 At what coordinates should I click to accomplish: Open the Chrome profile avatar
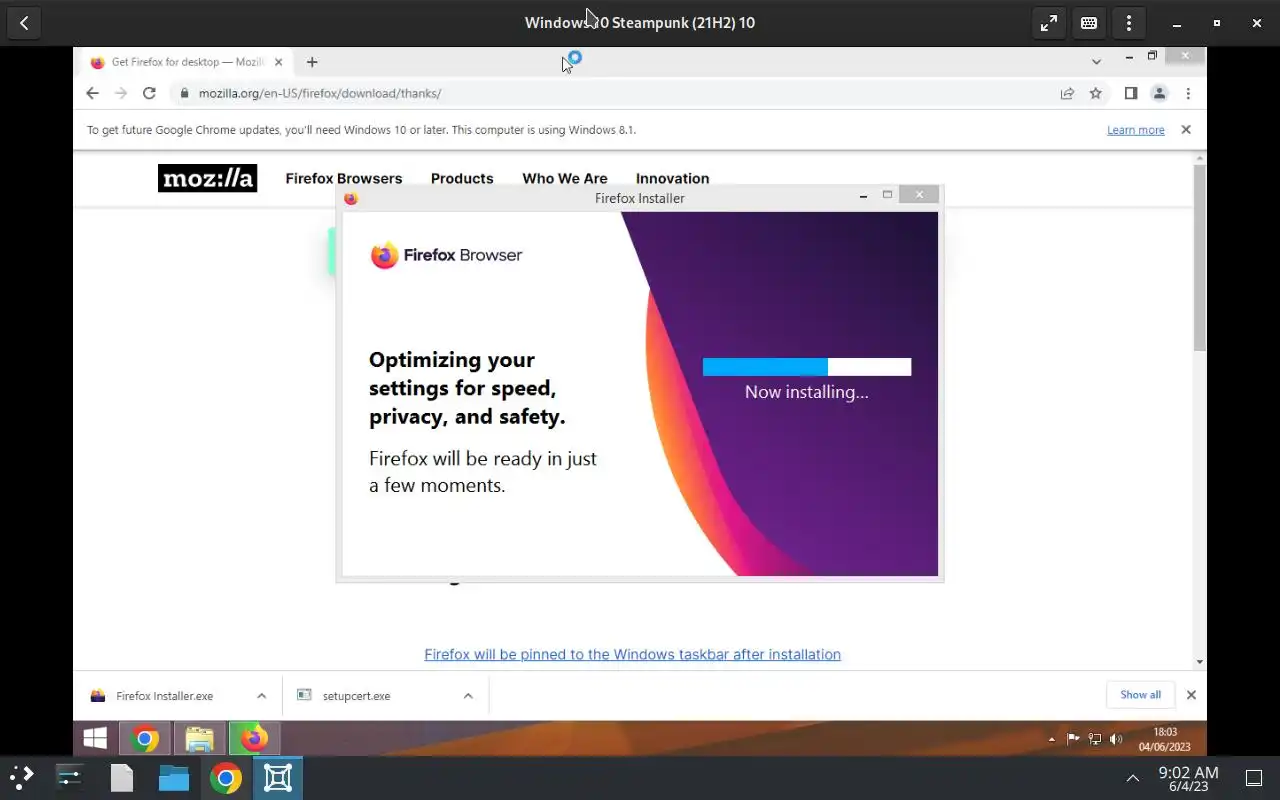1159,93
